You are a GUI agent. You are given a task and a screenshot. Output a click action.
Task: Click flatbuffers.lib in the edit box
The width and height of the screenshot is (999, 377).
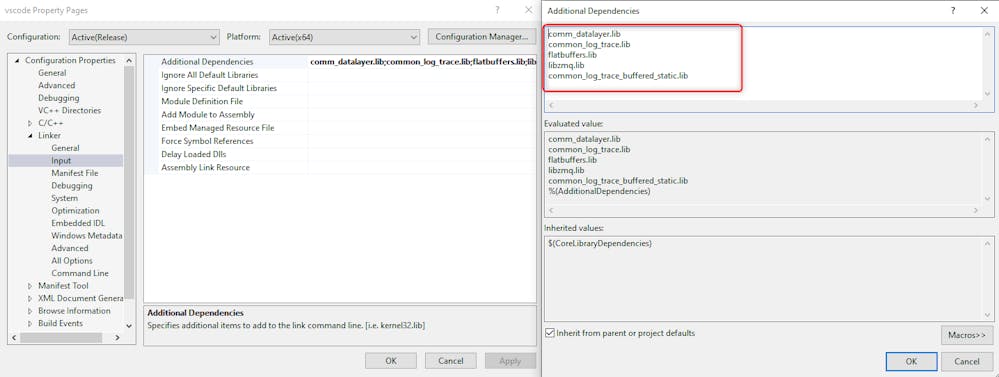(x=572, y=55)
